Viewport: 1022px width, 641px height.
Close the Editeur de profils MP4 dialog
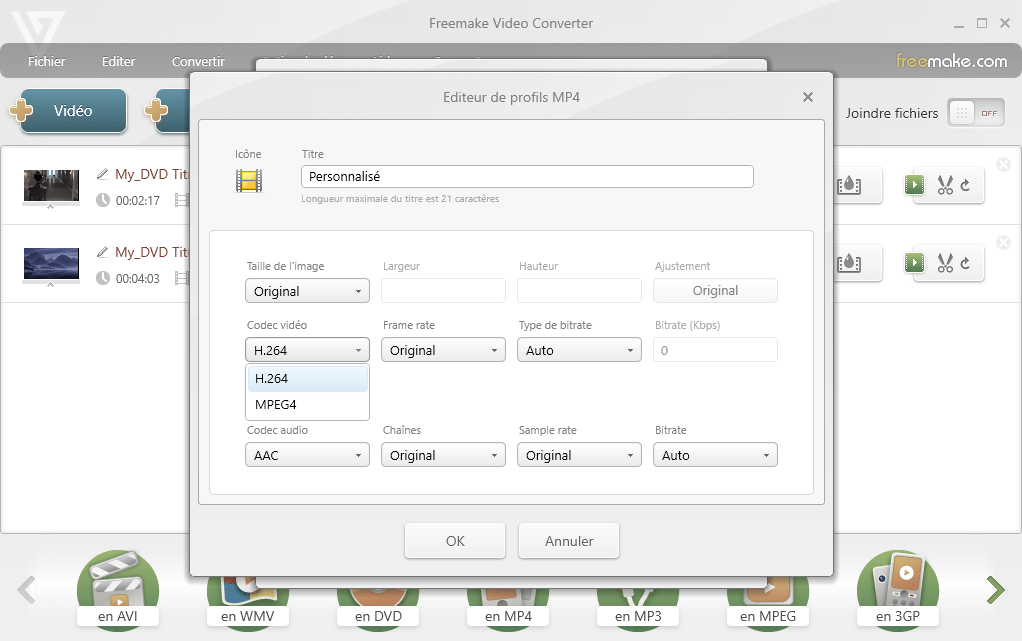pyautogui.click(x=808, y=97)
